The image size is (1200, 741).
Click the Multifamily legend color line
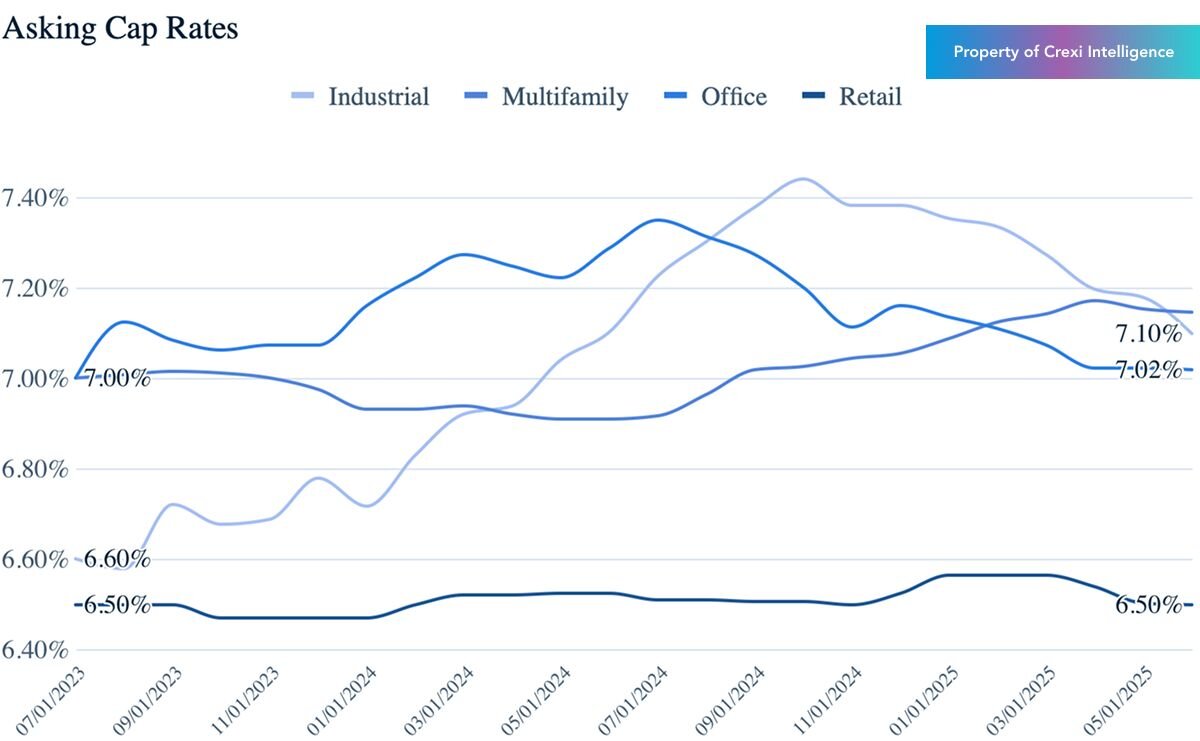477,97
